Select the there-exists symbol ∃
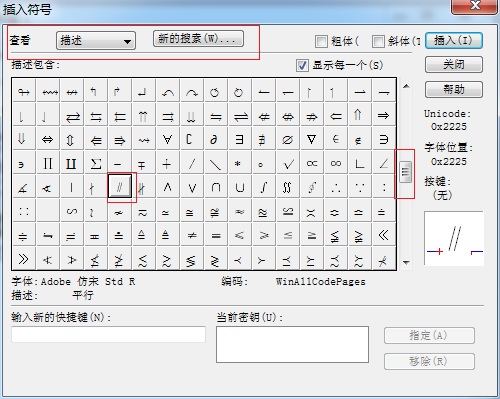 click(239, 139)
